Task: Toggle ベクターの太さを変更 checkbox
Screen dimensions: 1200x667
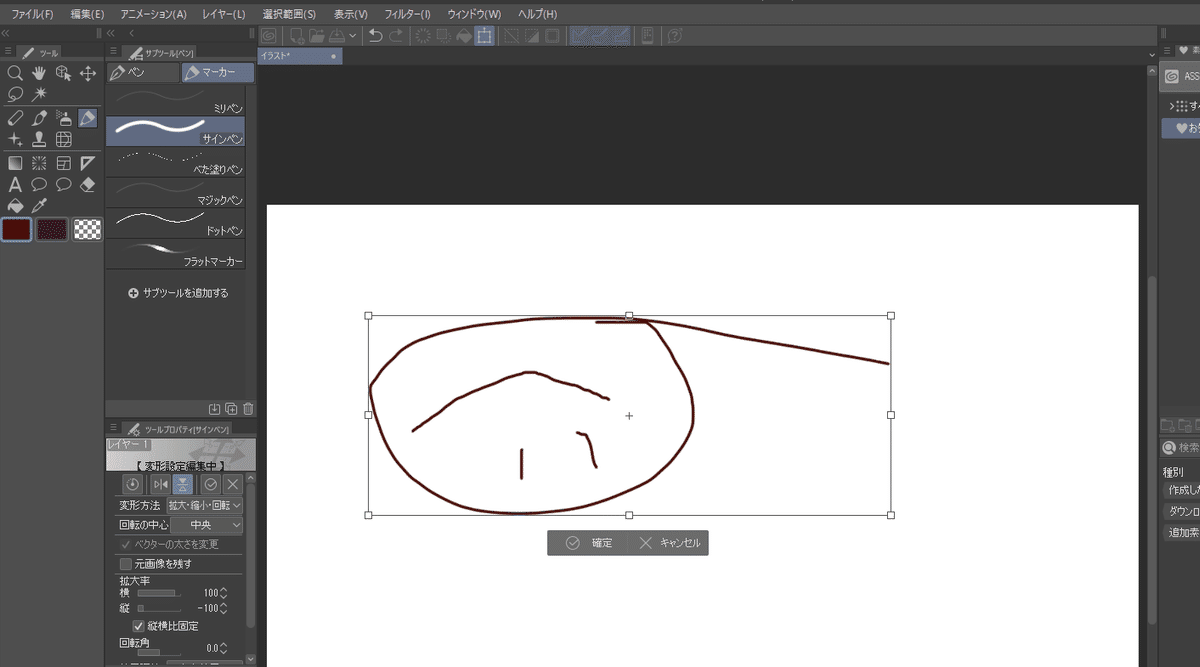Action: point(126,544)
